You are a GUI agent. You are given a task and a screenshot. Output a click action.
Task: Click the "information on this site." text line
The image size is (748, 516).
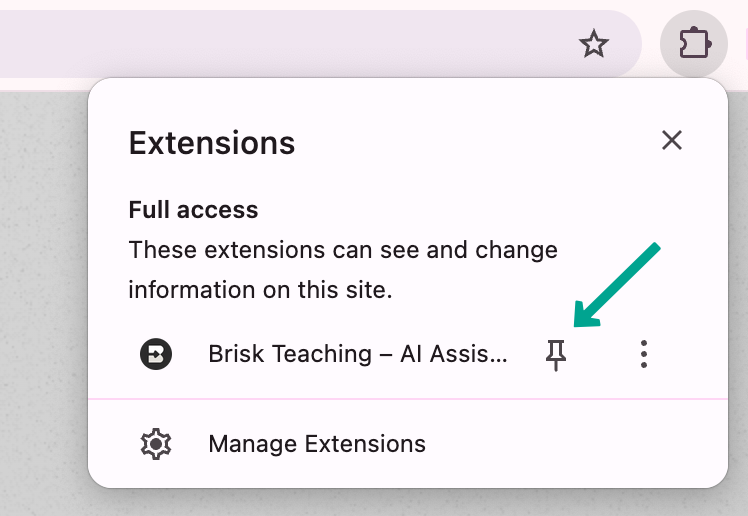pos(260,290)
